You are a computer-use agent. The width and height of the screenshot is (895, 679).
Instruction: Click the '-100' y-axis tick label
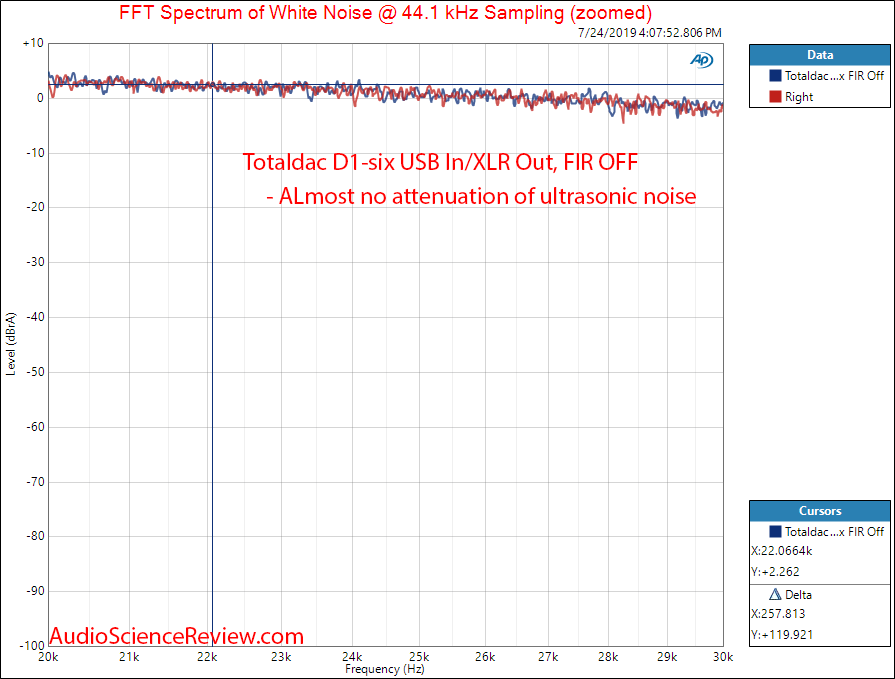tap(32, 645)
